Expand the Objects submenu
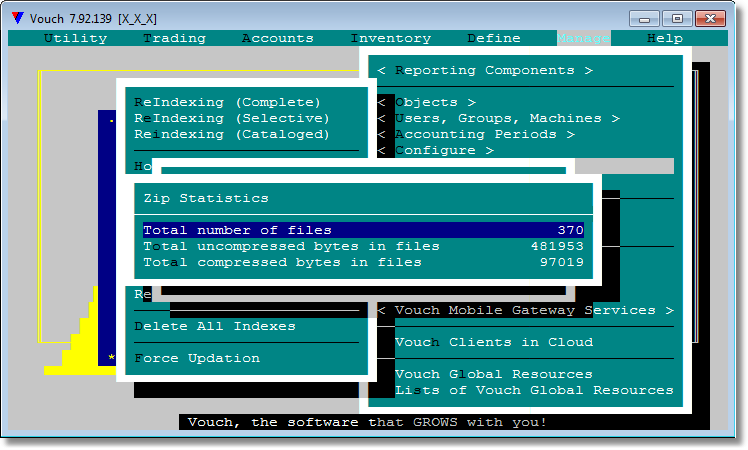748x450 pixels. [426, 103]
